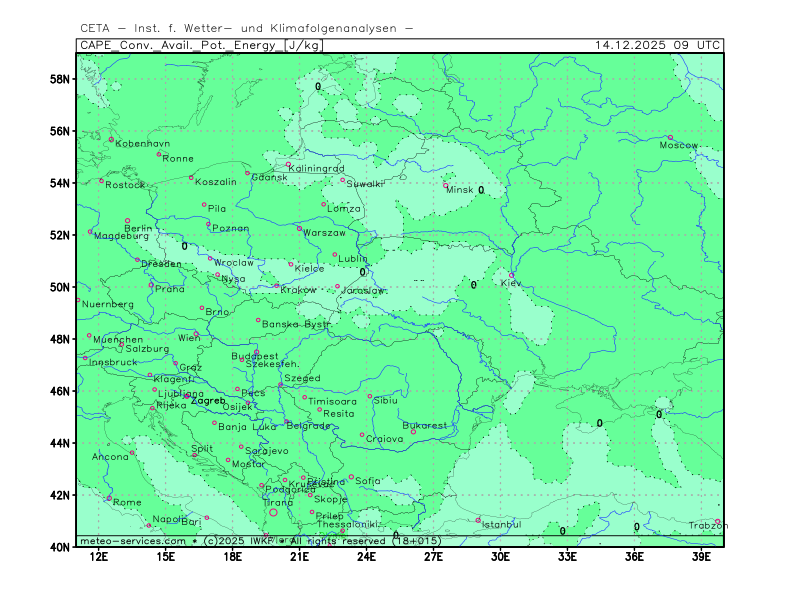The image size is (800, 600).
Task: Select the Sofia city marker
Action: (351, 477)
